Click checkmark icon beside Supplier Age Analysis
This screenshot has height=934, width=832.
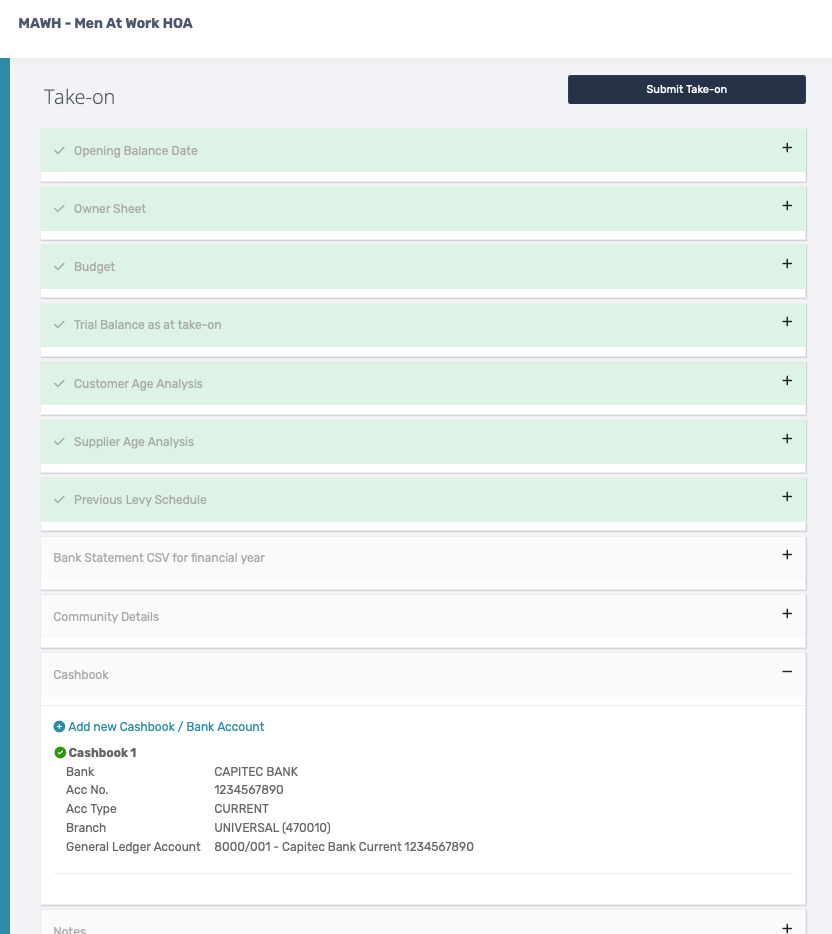pyautogui.click(x=59, y=441)
